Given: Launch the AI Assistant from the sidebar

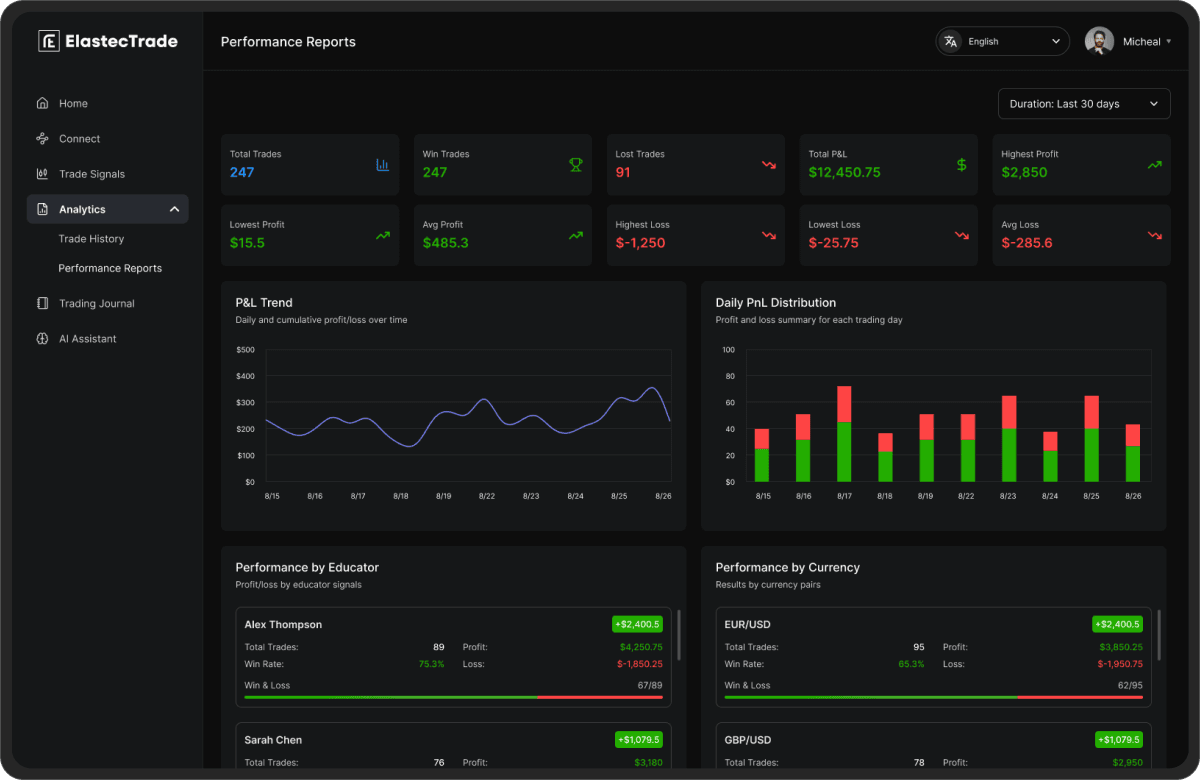Looking at the screenshot, I should point(42,338).
